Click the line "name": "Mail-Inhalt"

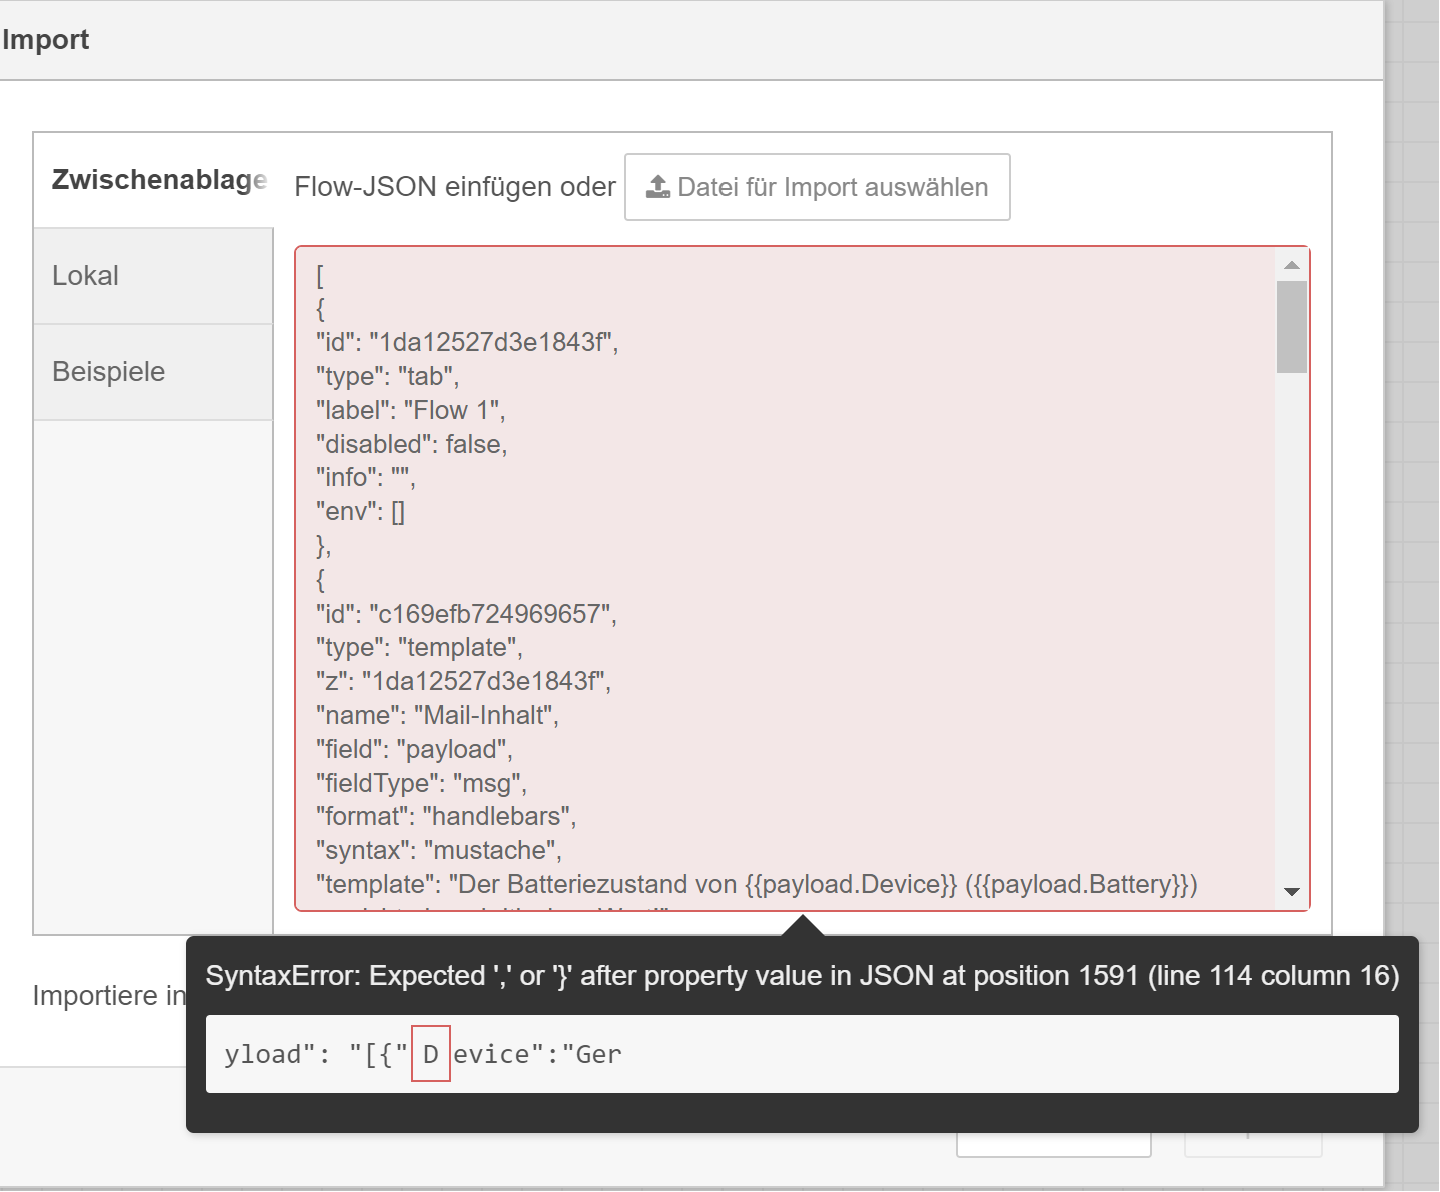[x=437, y=715]
